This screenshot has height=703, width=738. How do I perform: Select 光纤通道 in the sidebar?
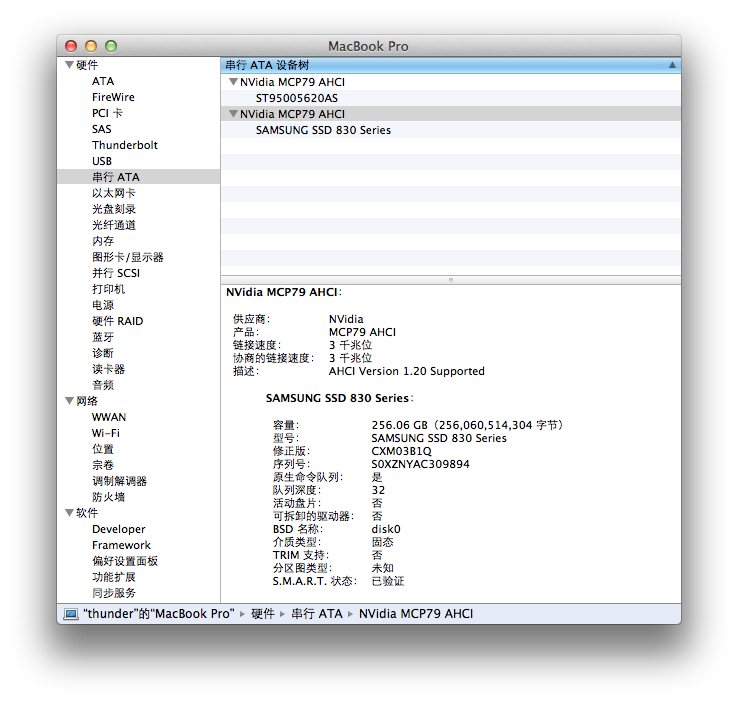click(x=114, y=225)
